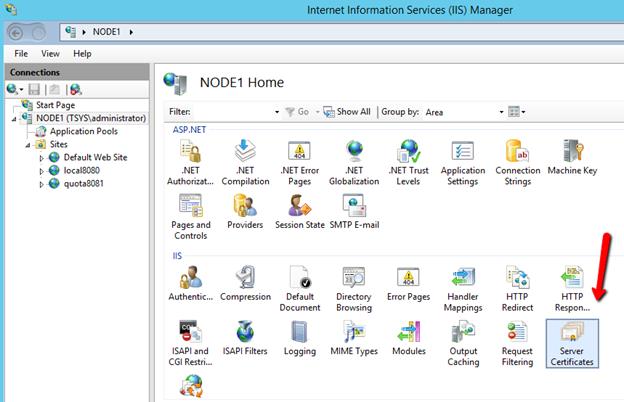Open the Server Certificates feature
Viewport: 624px width, 402px height.
point(572,343)
